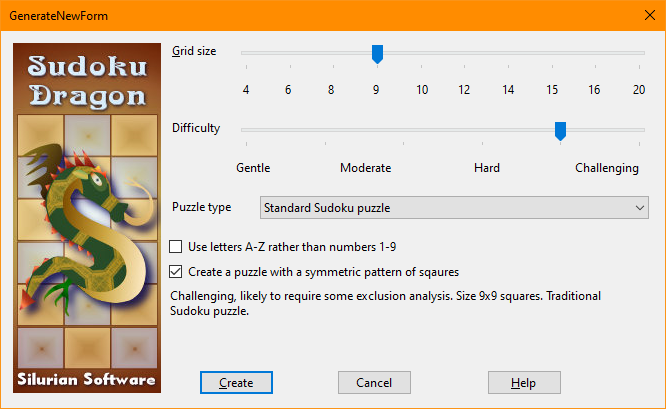The width and height of the screenshot is (666, 409).
Task: Open the Puzzle type dropdown
Action: tap(454, 208)
